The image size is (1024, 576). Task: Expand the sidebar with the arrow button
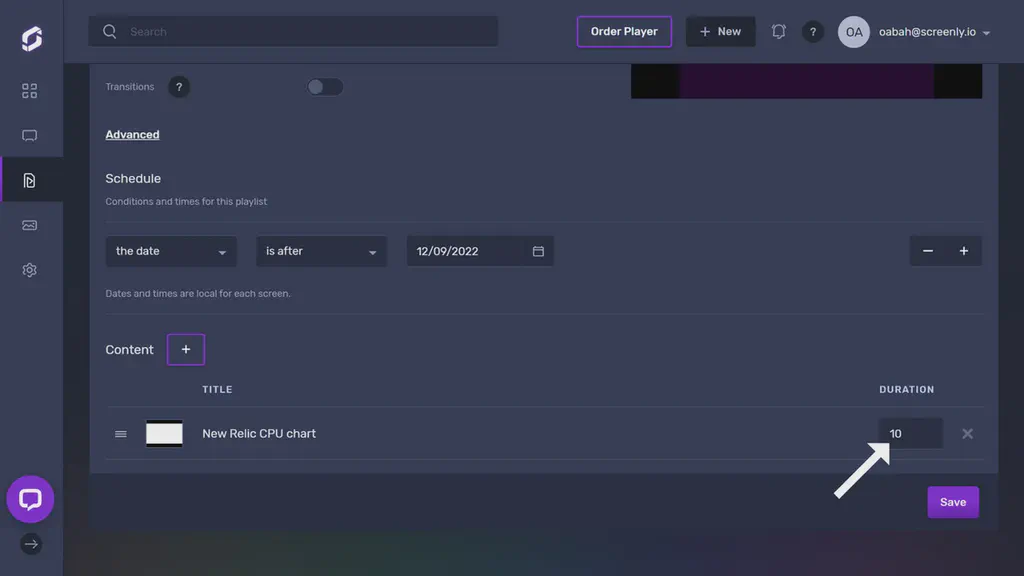coord(30,544)
